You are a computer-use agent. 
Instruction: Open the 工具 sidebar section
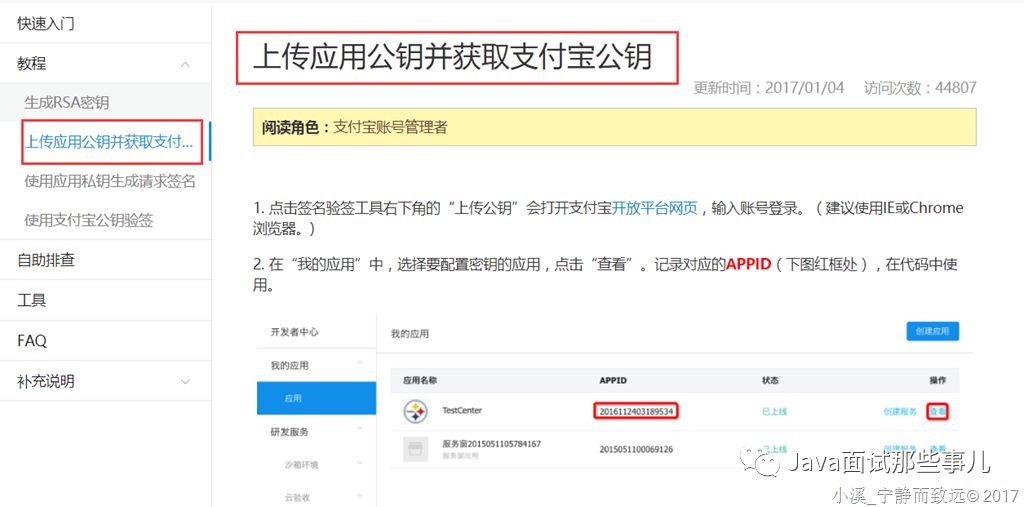tap(31, 301)
